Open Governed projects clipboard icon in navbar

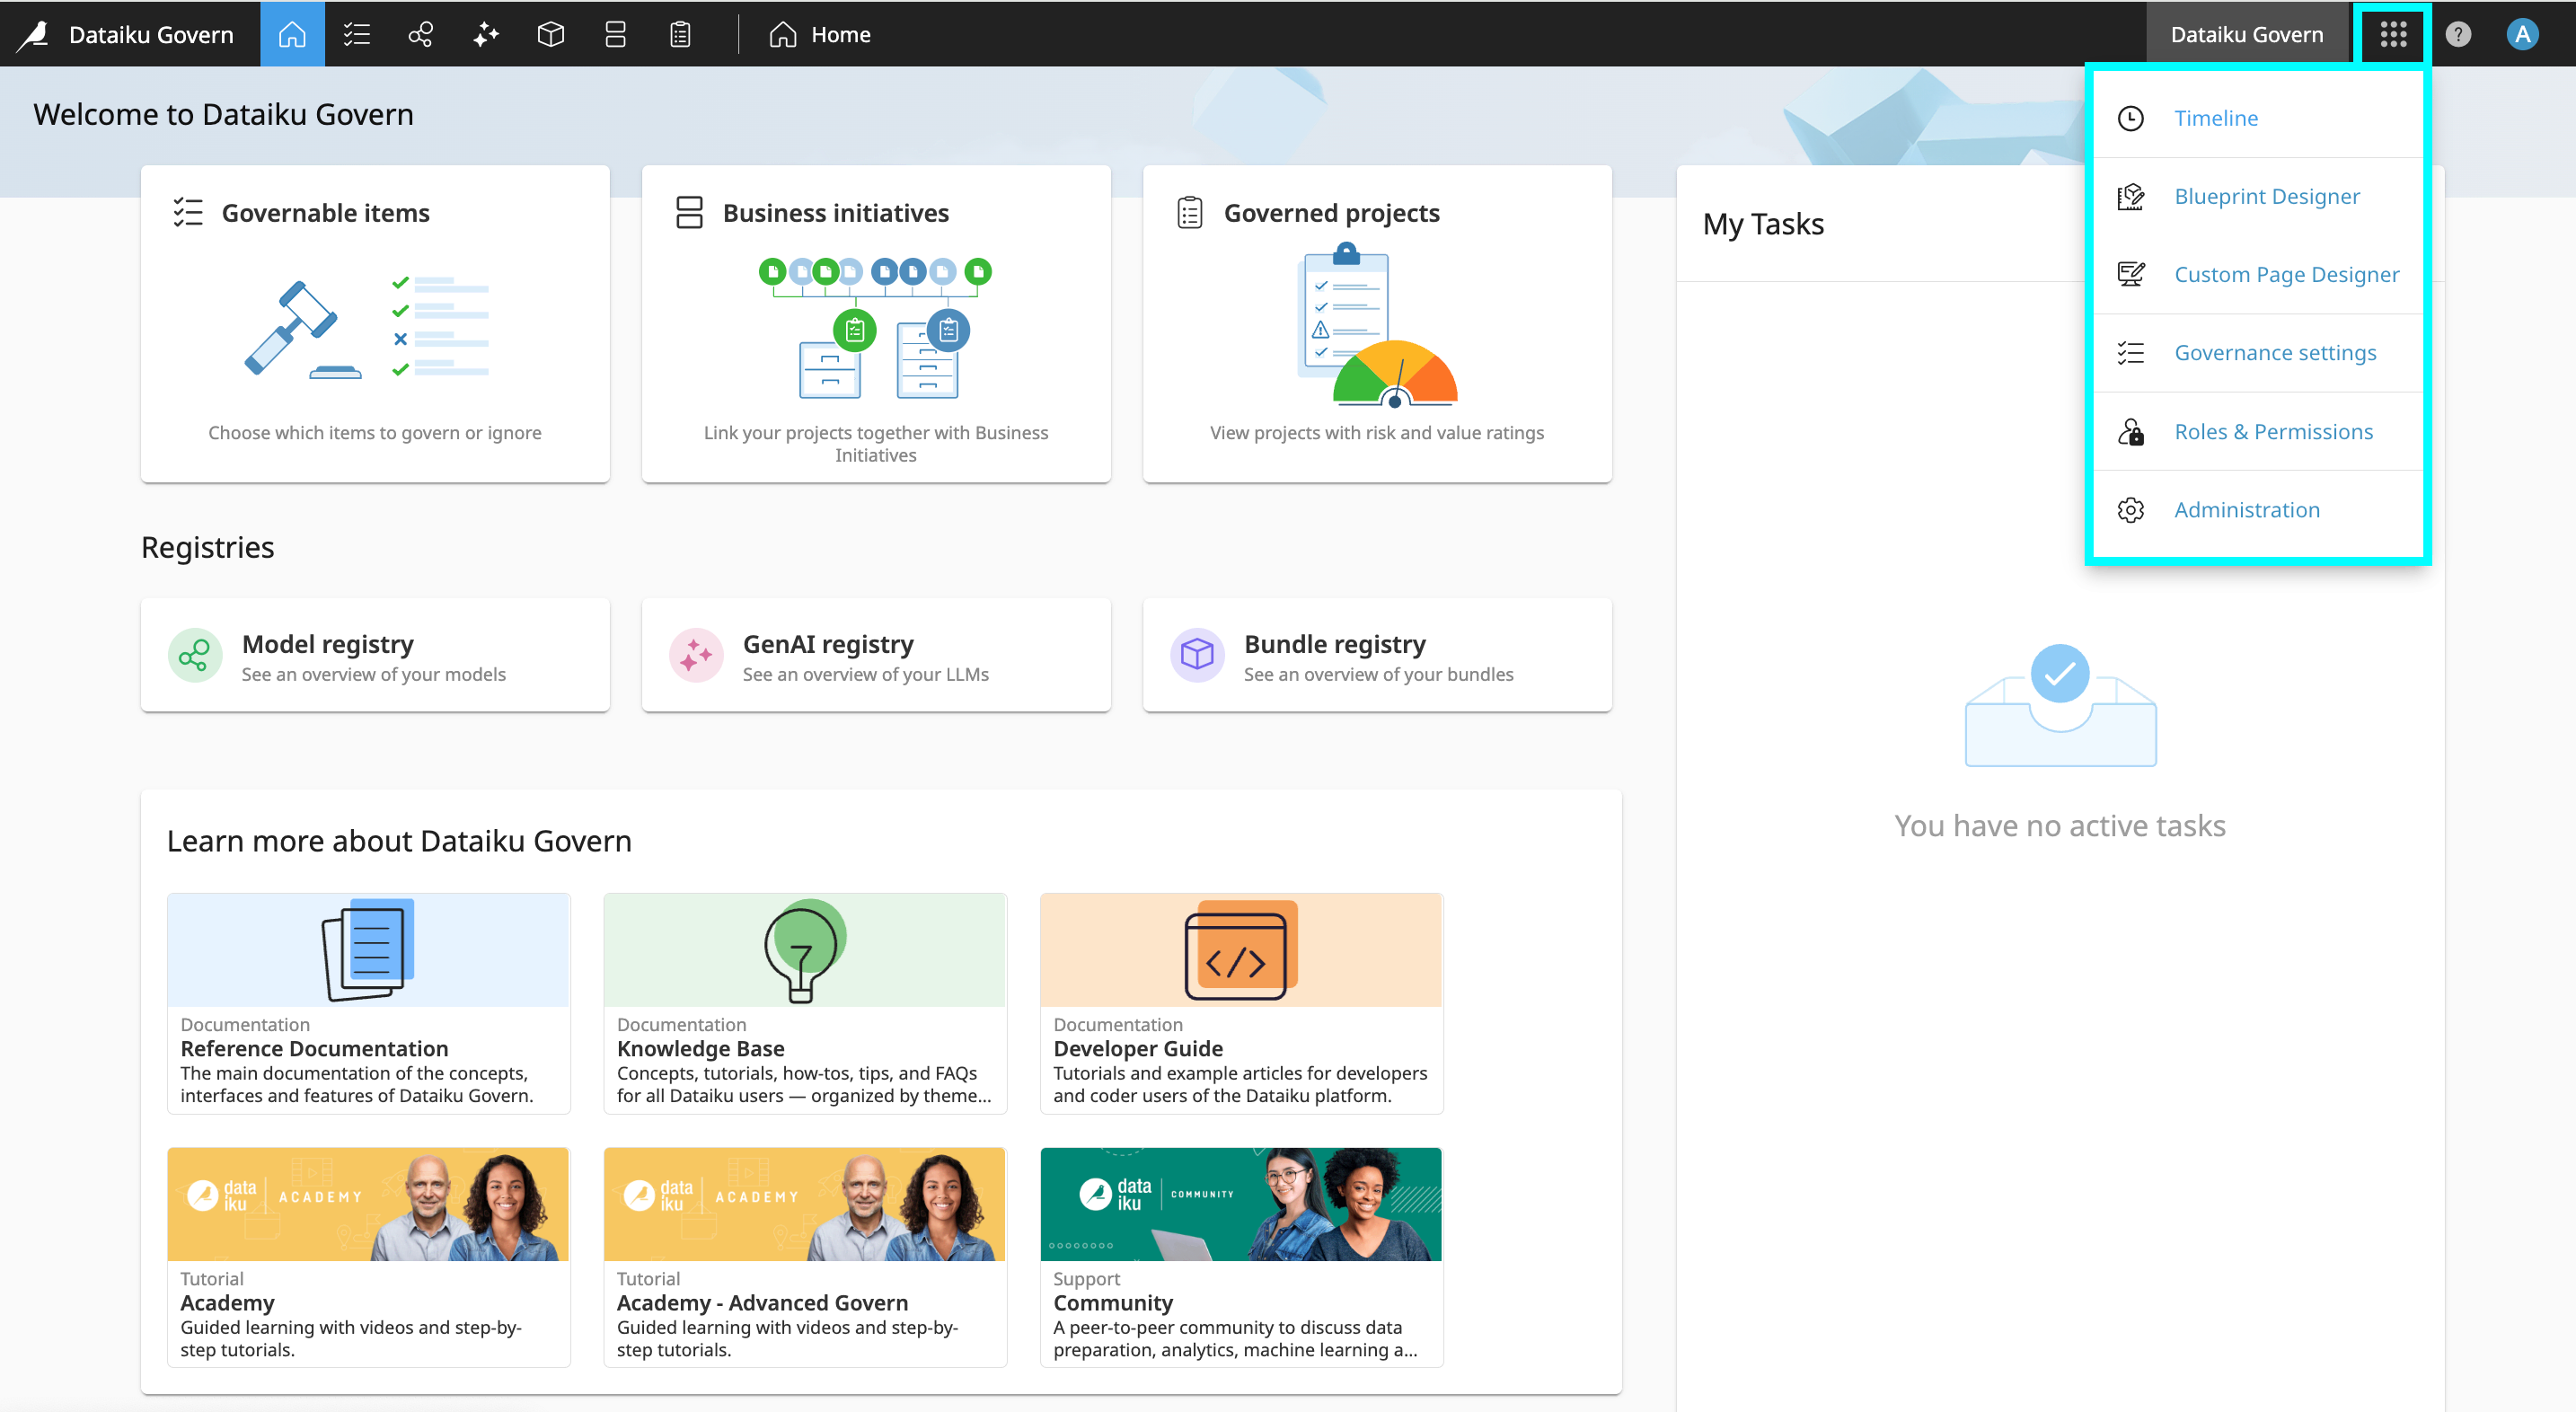point(680,34)
